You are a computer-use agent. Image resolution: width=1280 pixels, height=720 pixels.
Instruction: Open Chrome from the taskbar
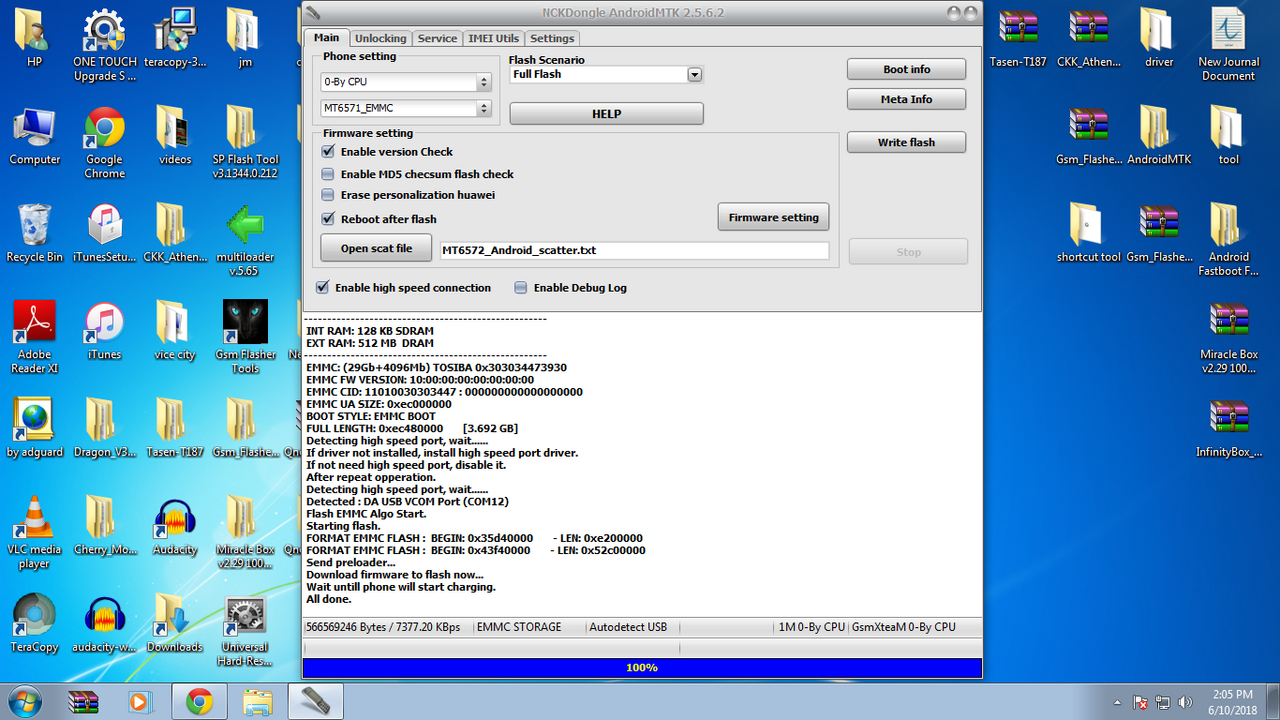[200, 701]
